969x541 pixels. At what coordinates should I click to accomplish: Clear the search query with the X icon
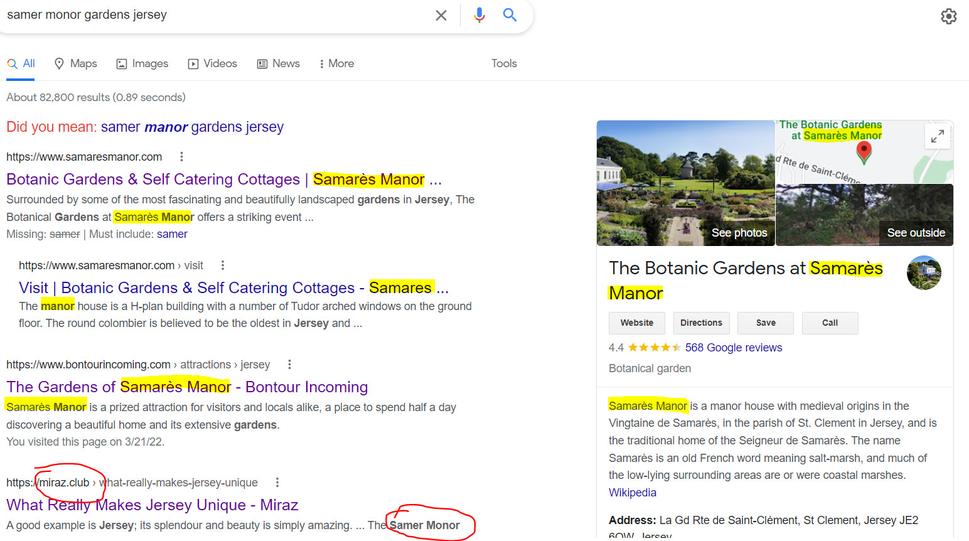pyautogui.click(x=441, y=15)
